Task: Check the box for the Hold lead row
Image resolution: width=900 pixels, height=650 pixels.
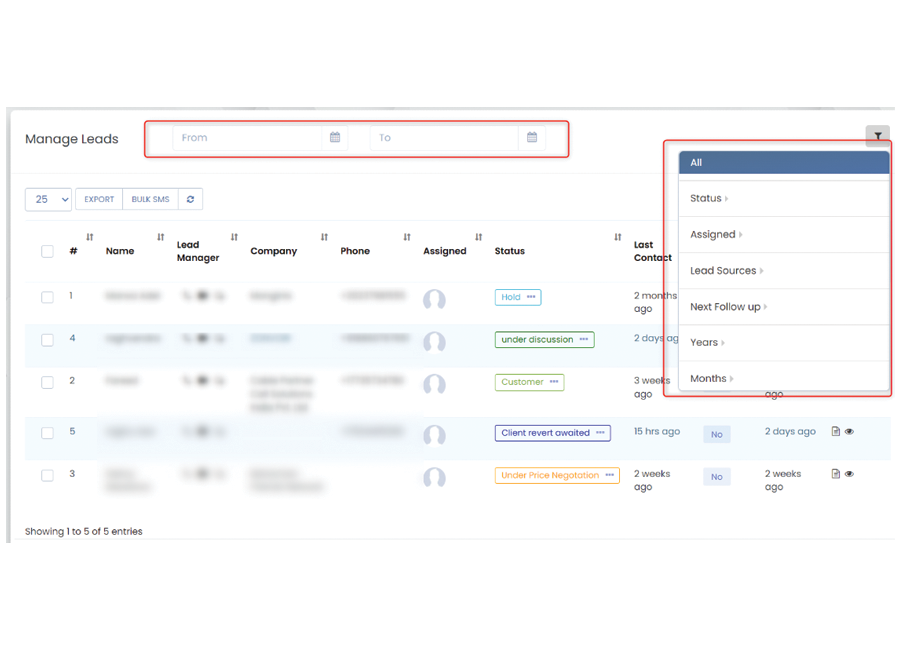Action: coord(47,297)
